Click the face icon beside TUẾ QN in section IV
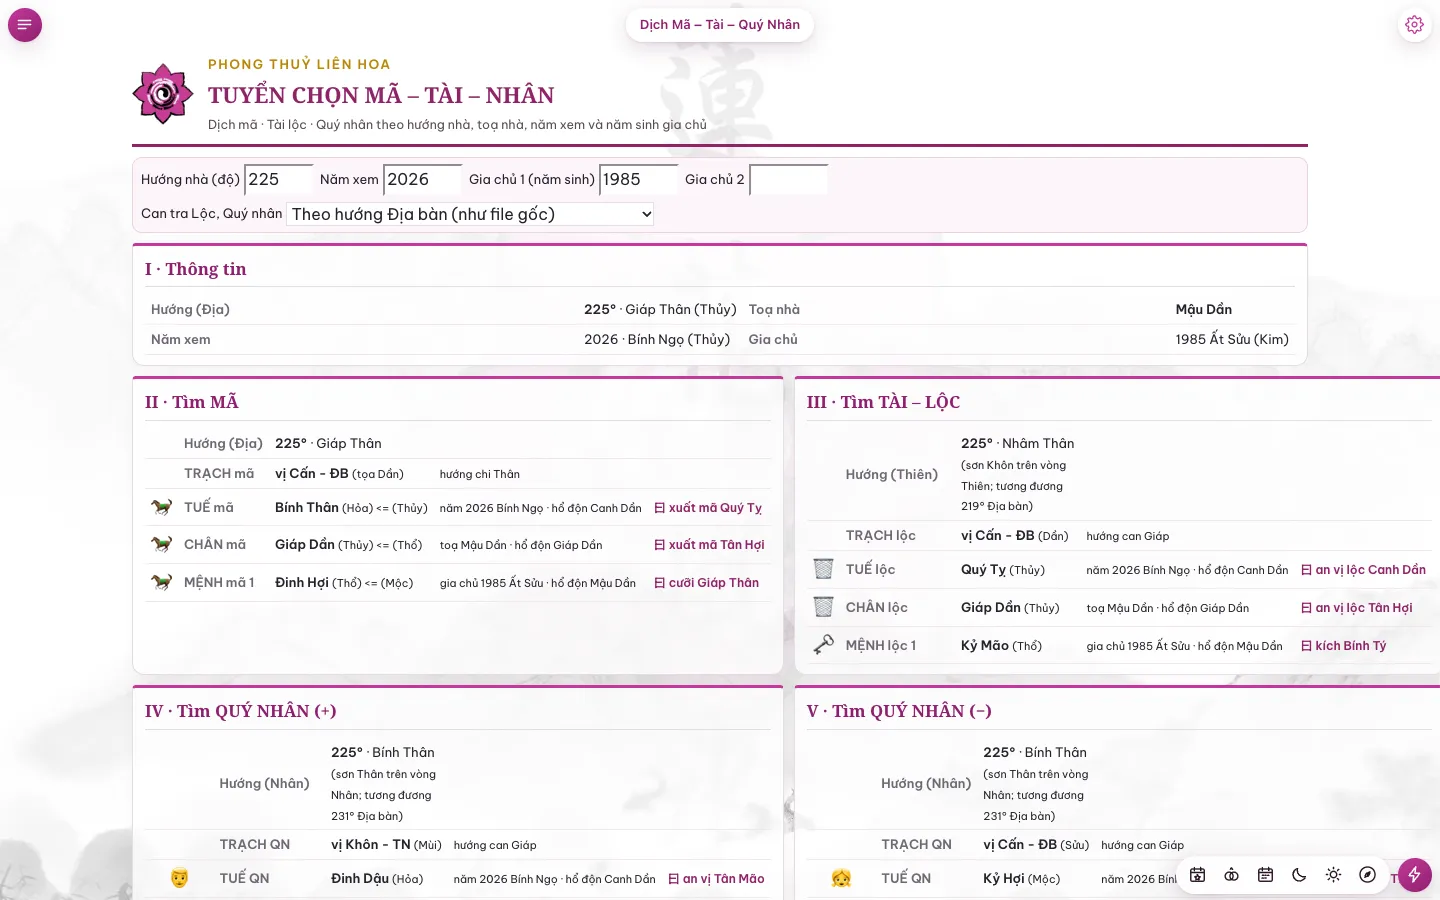 (179, 878)
